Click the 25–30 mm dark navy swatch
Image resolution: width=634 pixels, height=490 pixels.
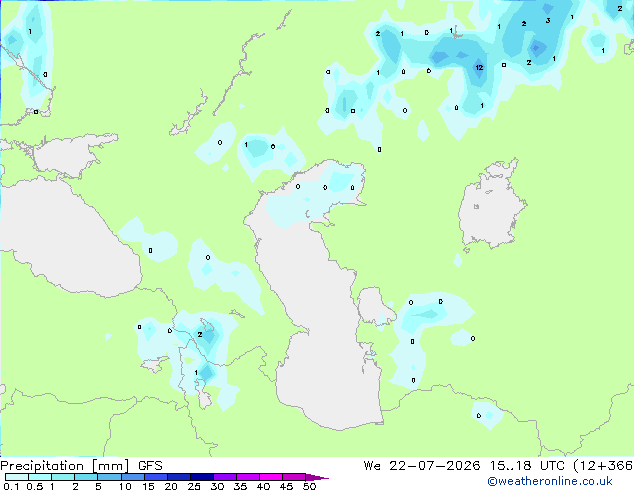coord(201,477)
